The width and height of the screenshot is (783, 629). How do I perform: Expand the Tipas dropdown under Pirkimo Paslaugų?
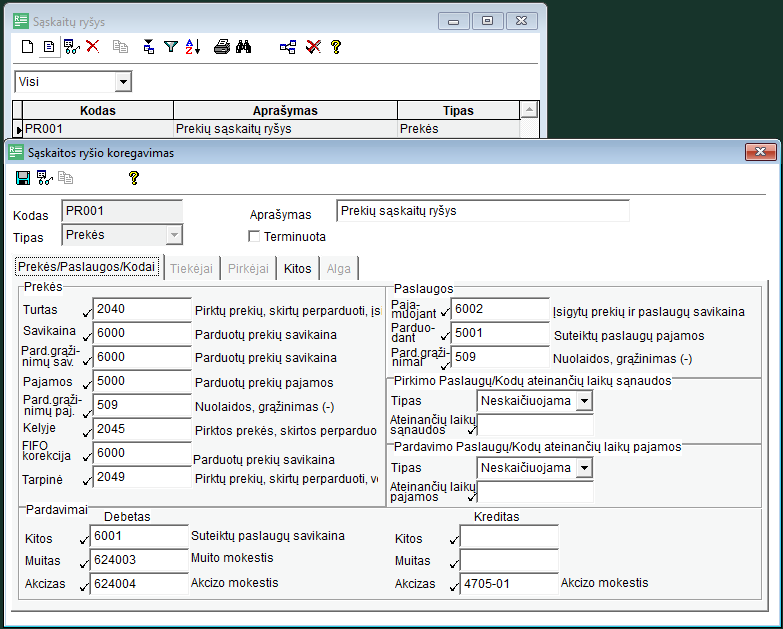584,401
